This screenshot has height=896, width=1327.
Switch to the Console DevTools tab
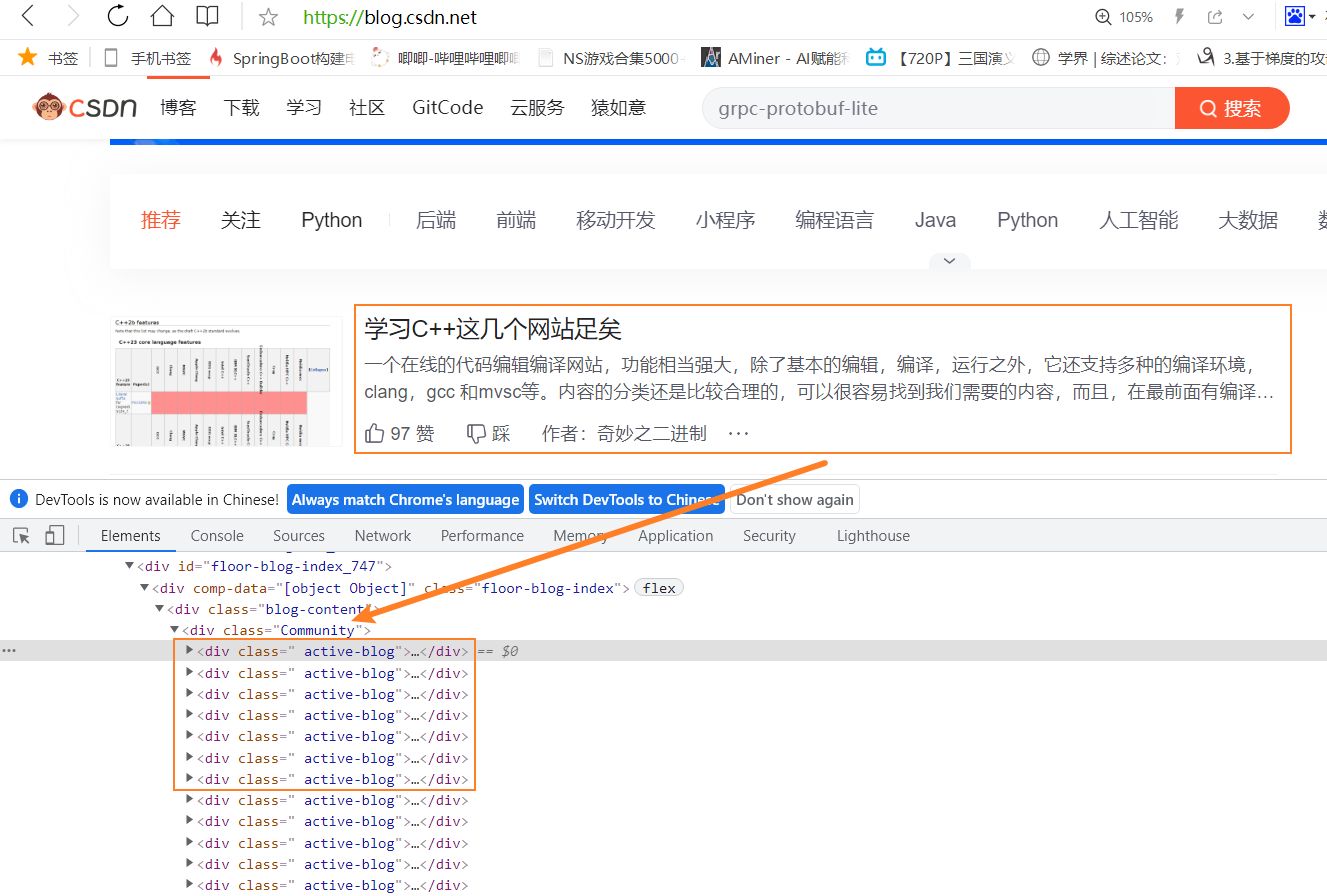[x=217, y=536]
